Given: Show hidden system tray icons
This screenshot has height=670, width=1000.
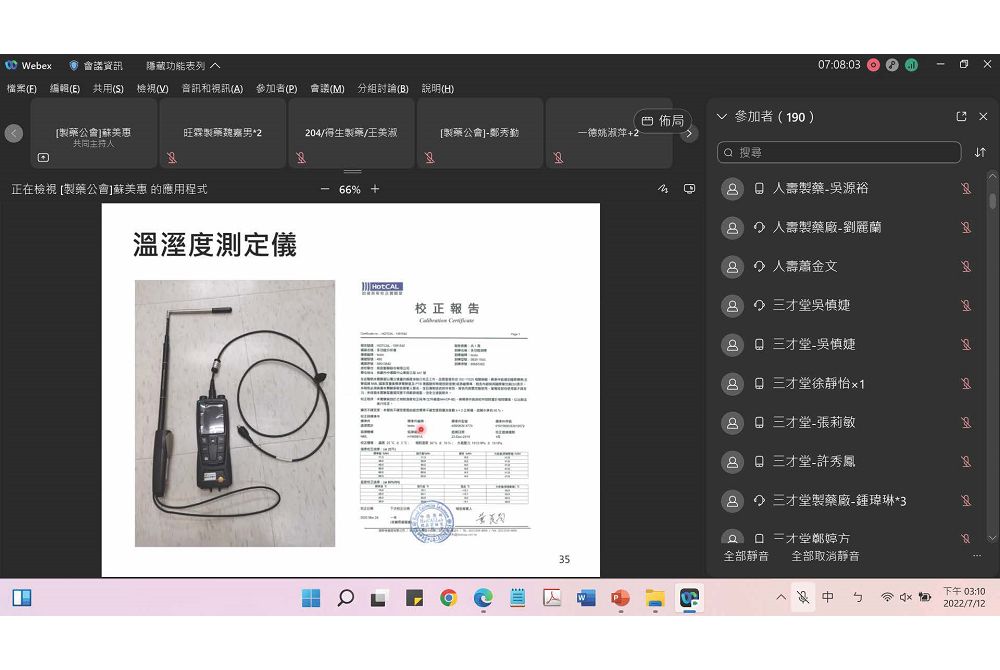Looking at the screenshot, I should coord(781,597).
